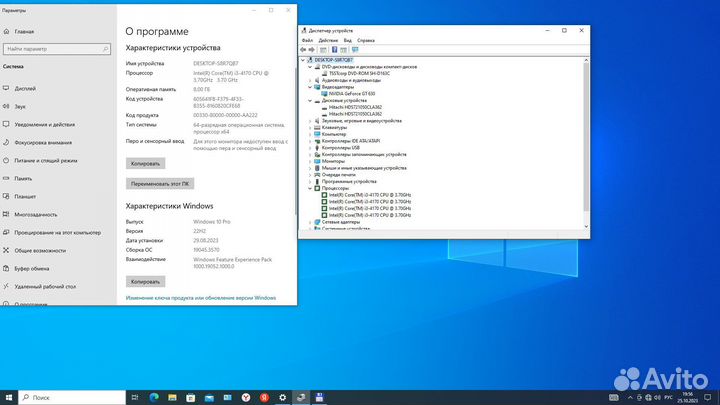Screen dimensions: 720x405
Task: Open notification center in system tray
Action: 708,398
